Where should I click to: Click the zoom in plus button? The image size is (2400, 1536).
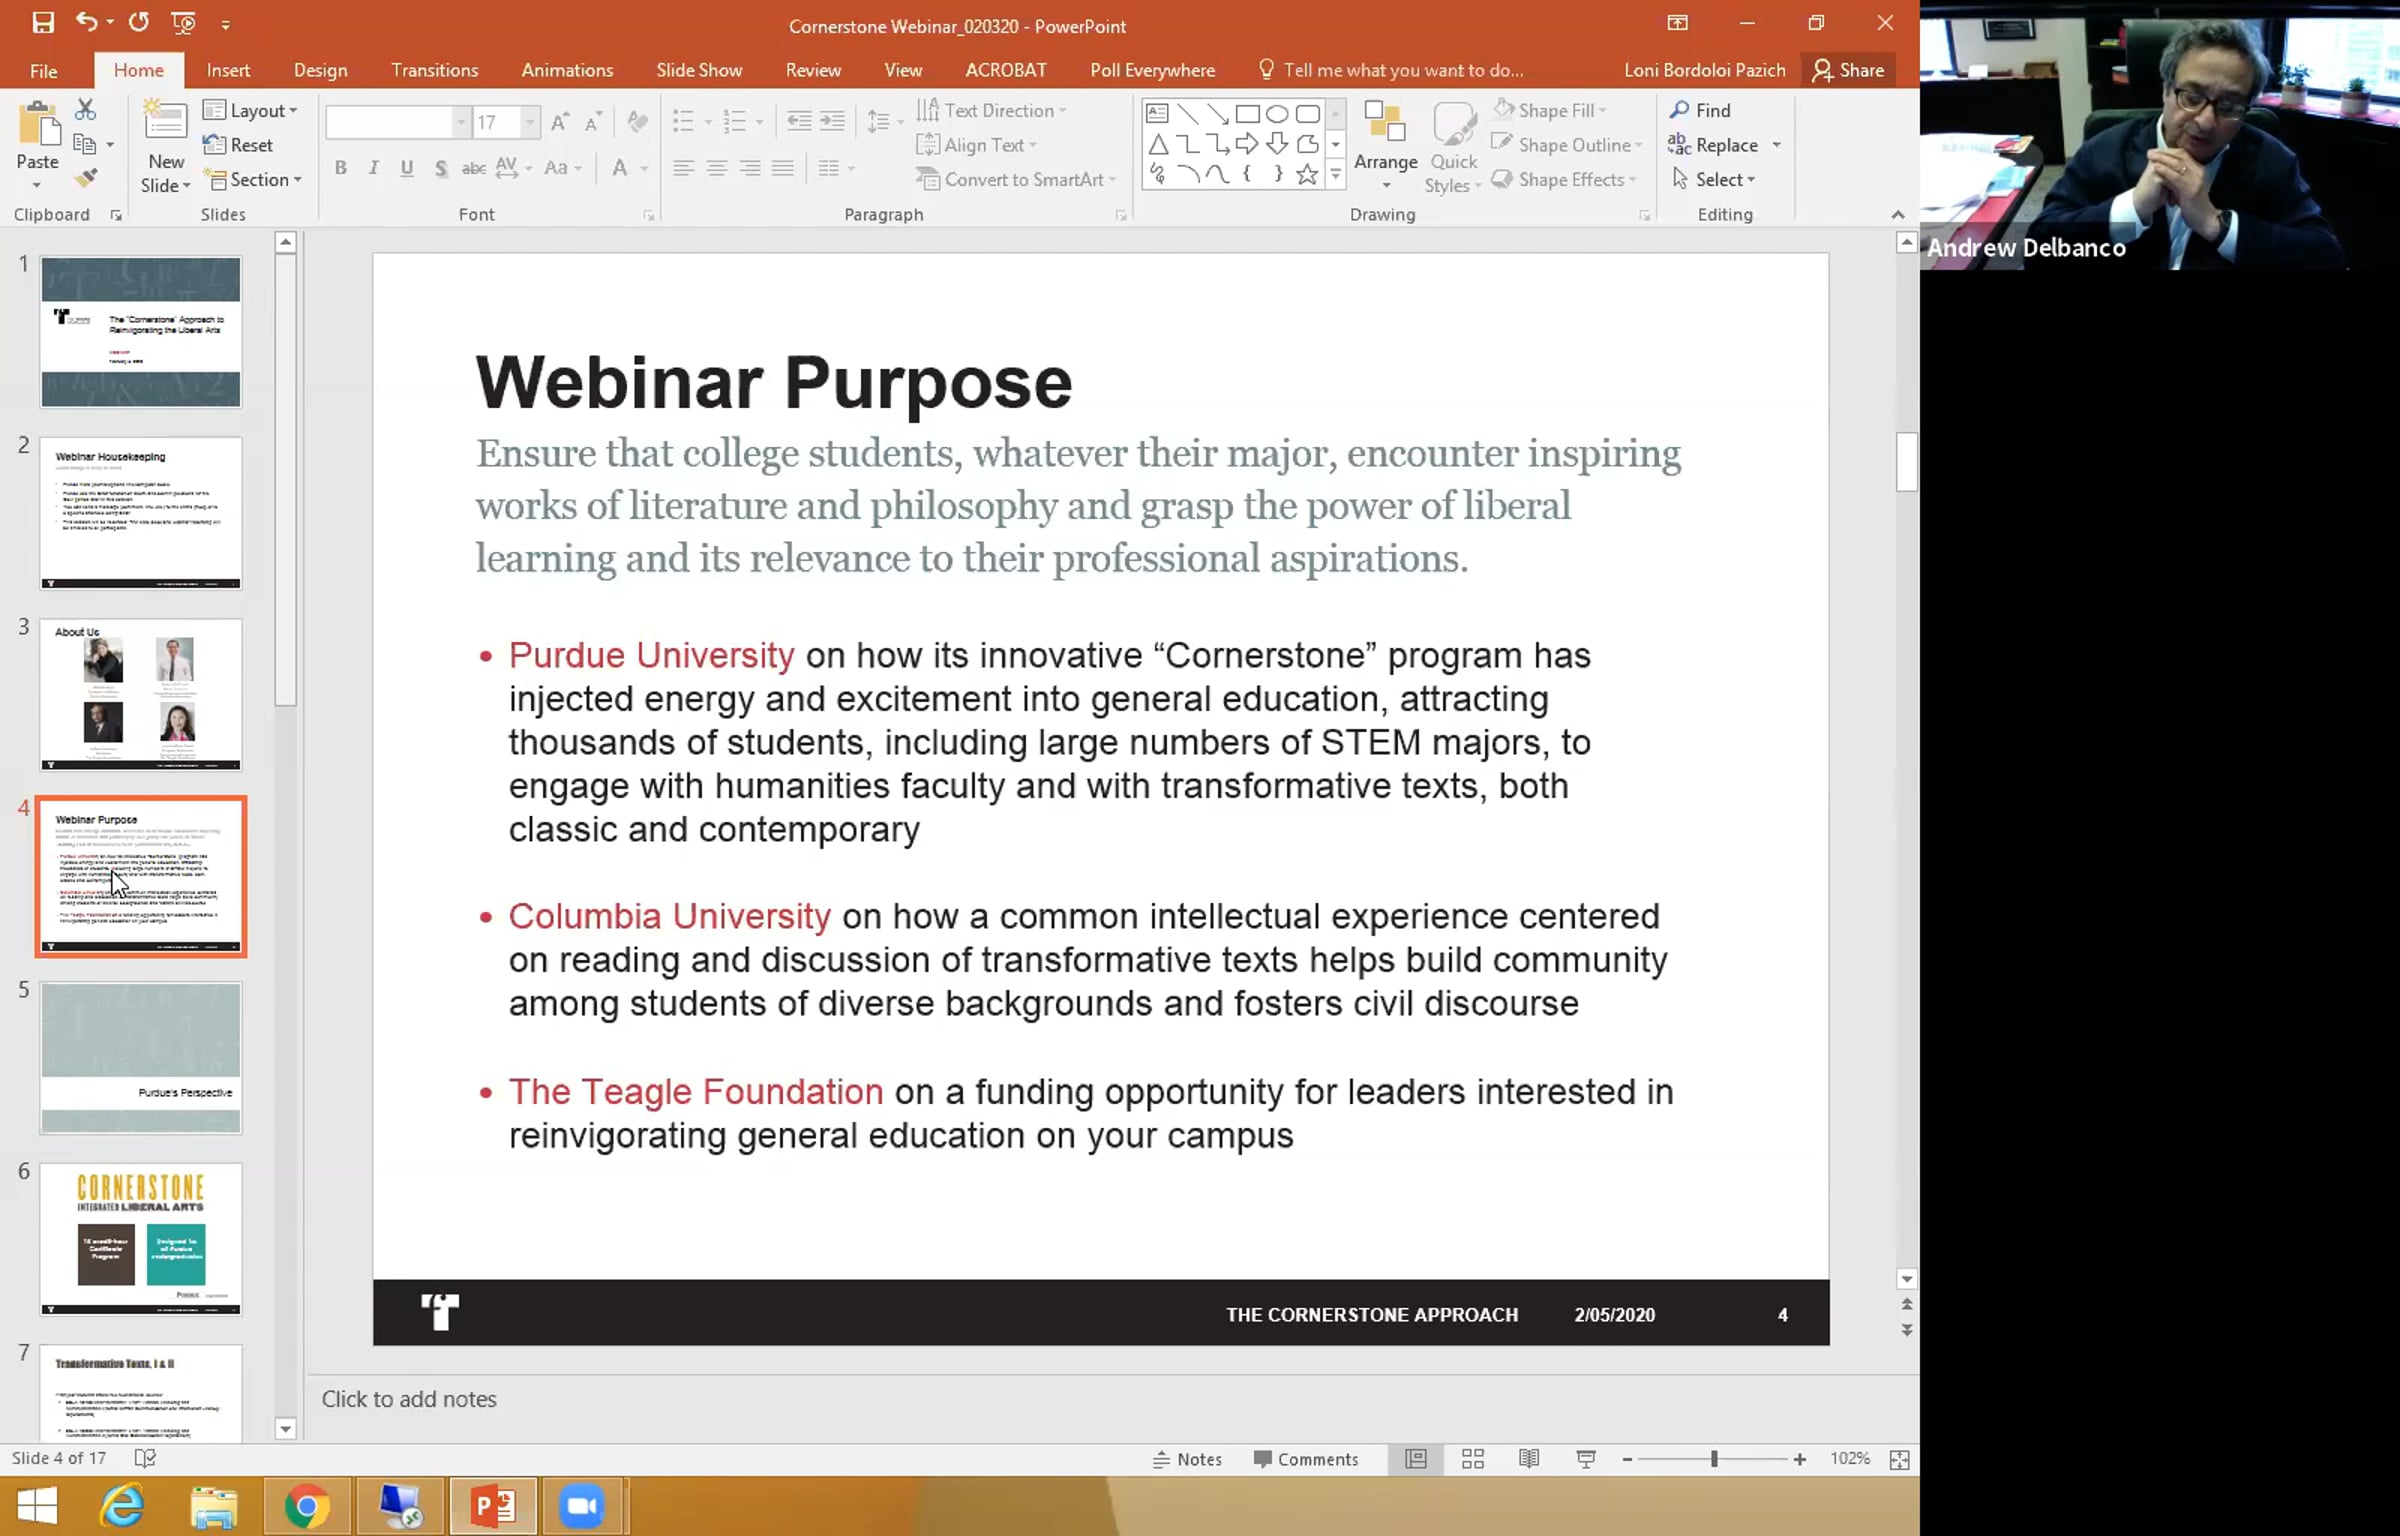pos(1800,1459)
